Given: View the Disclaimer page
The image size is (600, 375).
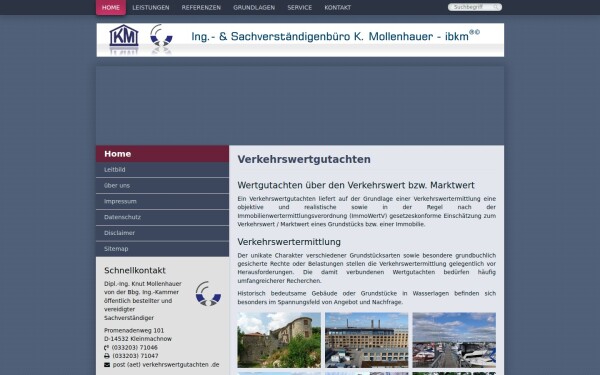Looking at the screenshot, I should click(x=163, y=233).
